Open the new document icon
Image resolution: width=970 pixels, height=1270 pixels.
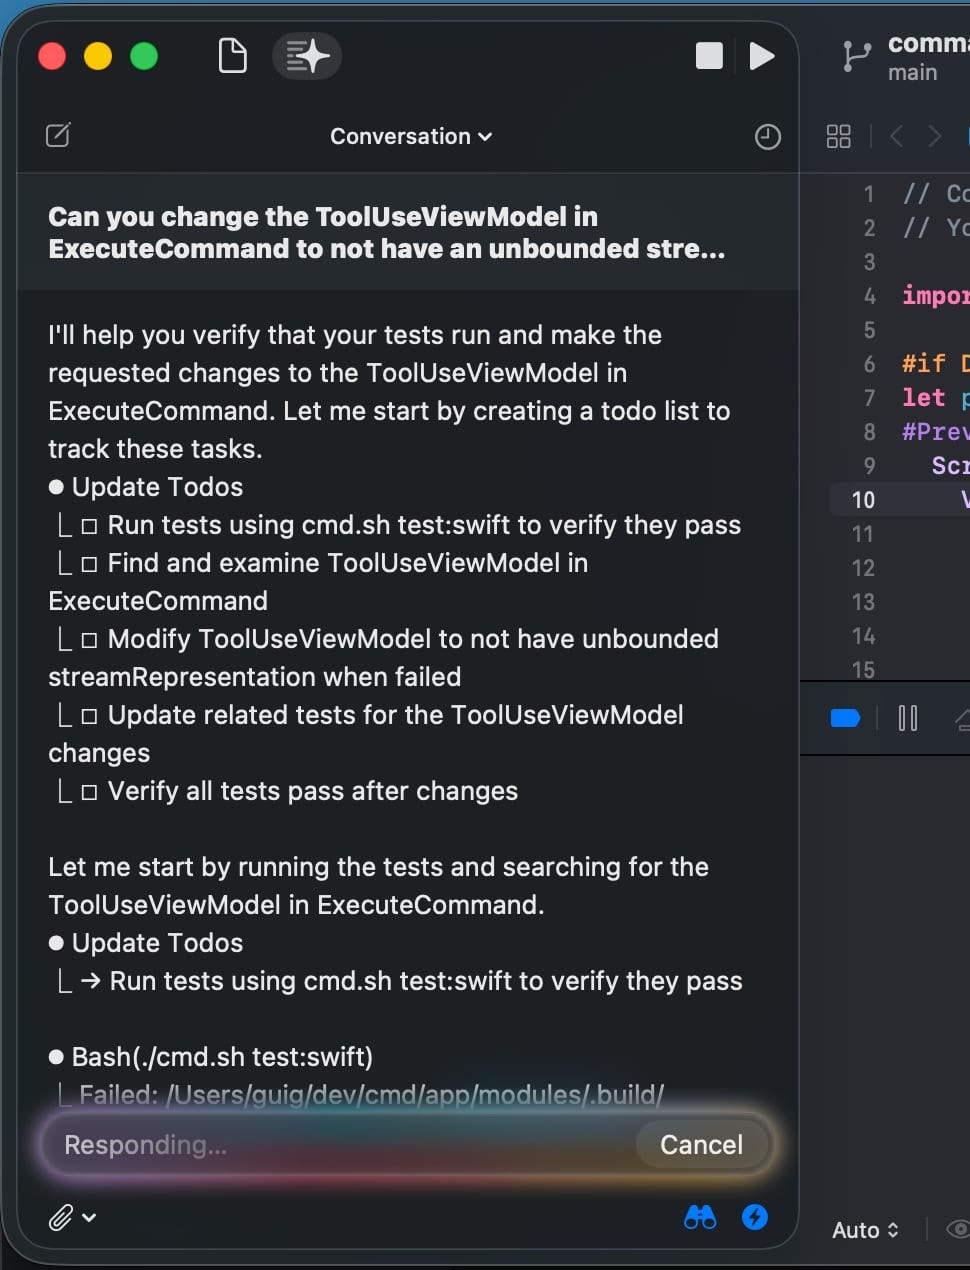coord(232,56)
